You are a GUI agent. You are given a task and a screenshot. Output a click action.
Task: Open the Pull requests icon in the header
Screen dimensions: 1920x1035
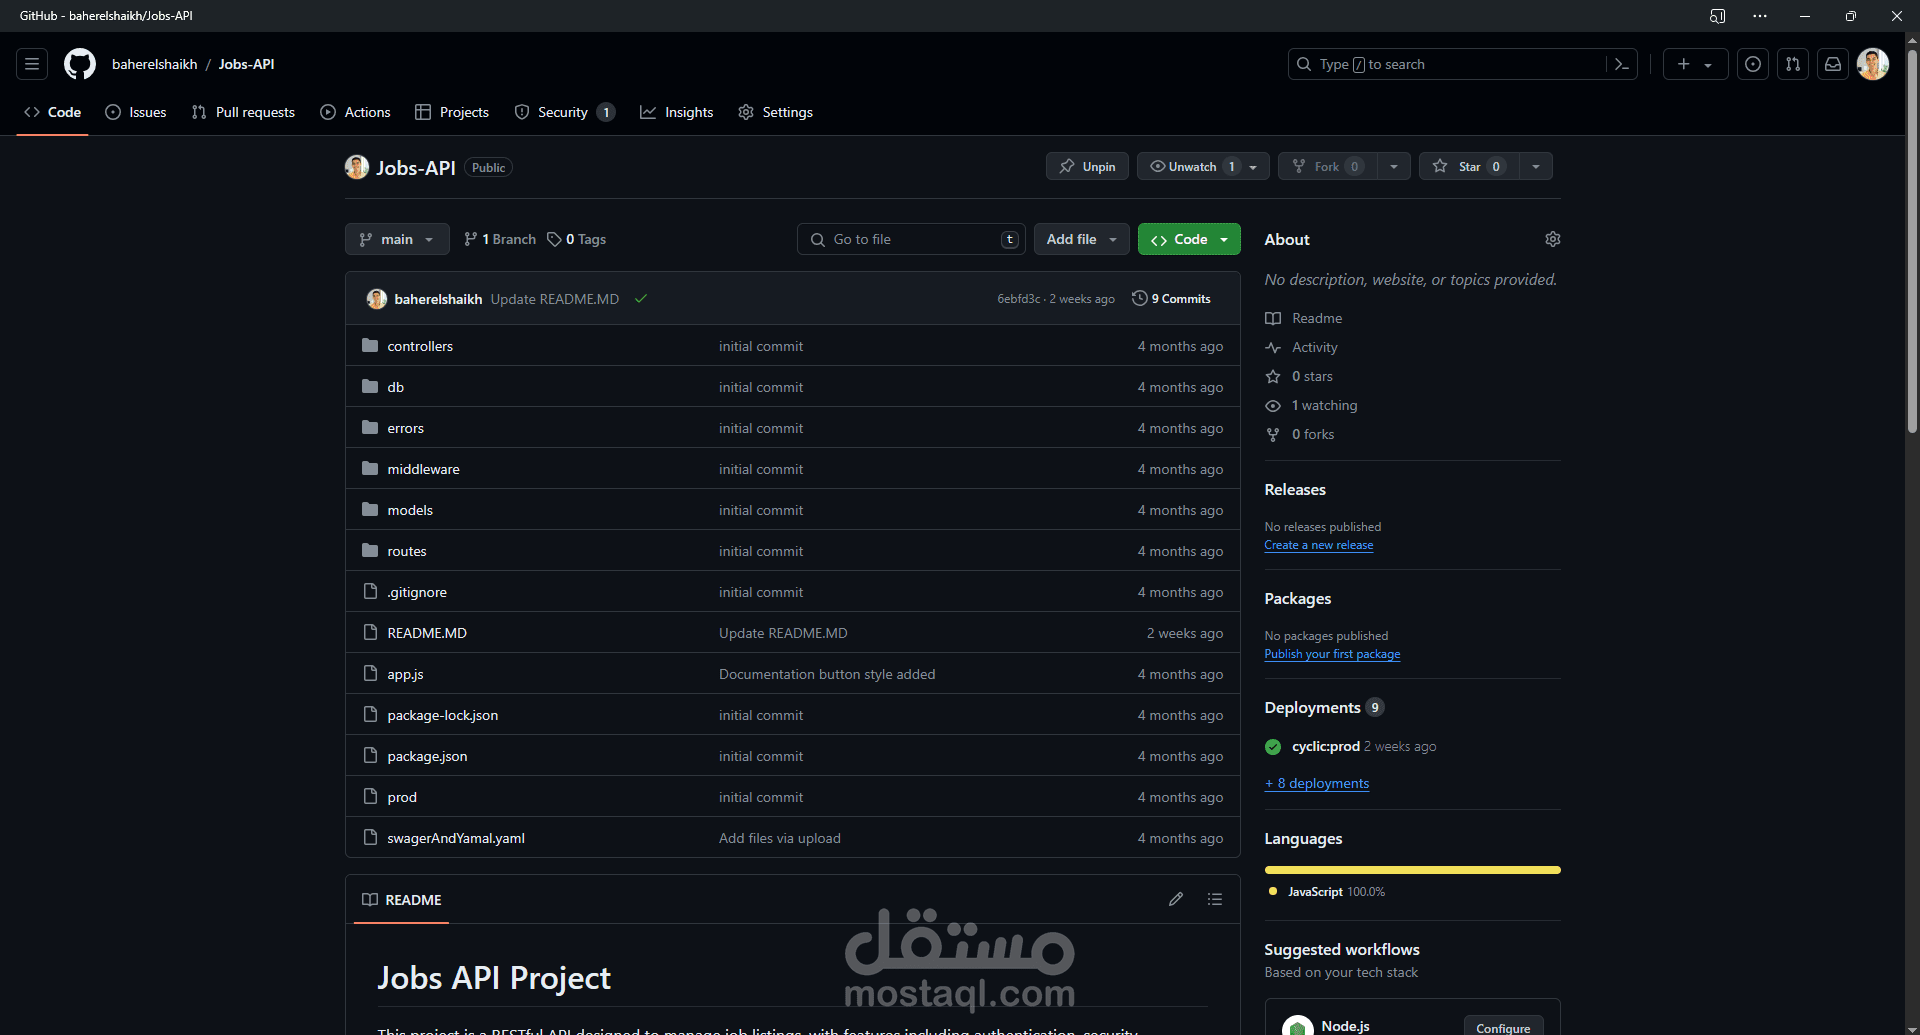click(x=1793, y=64)
